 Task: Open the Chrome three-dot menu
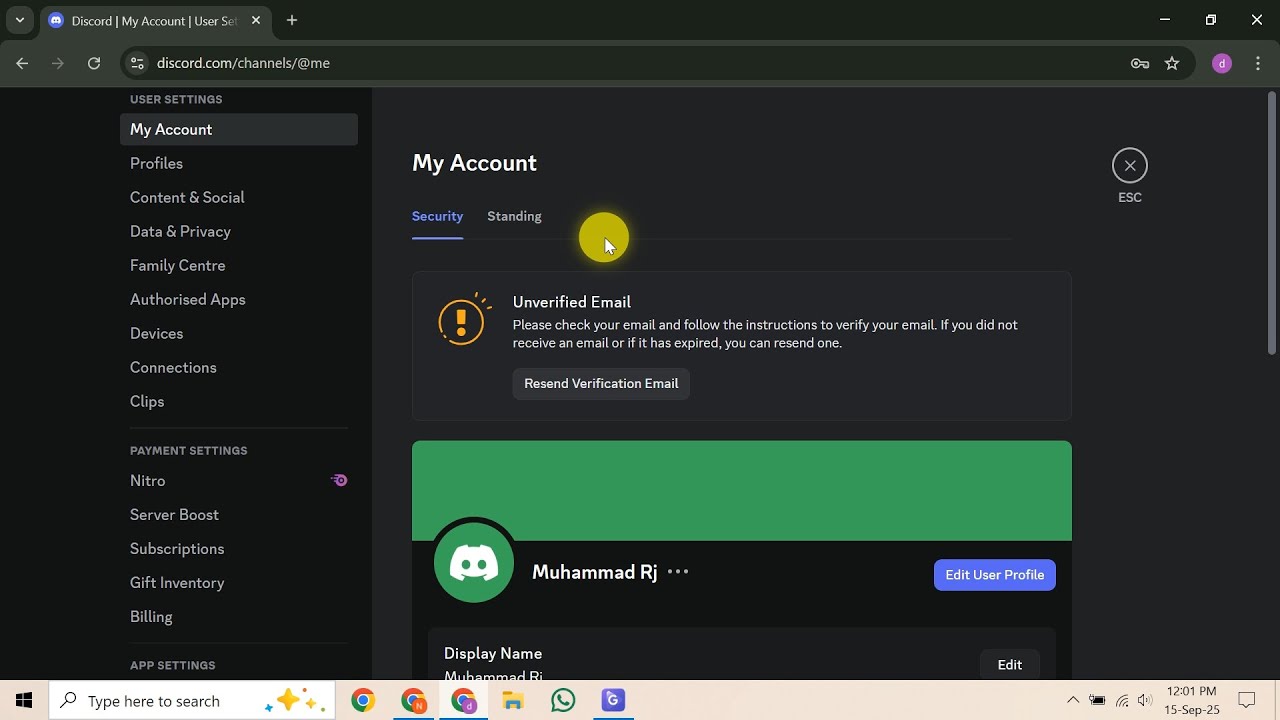click(x=1258, y=63)
